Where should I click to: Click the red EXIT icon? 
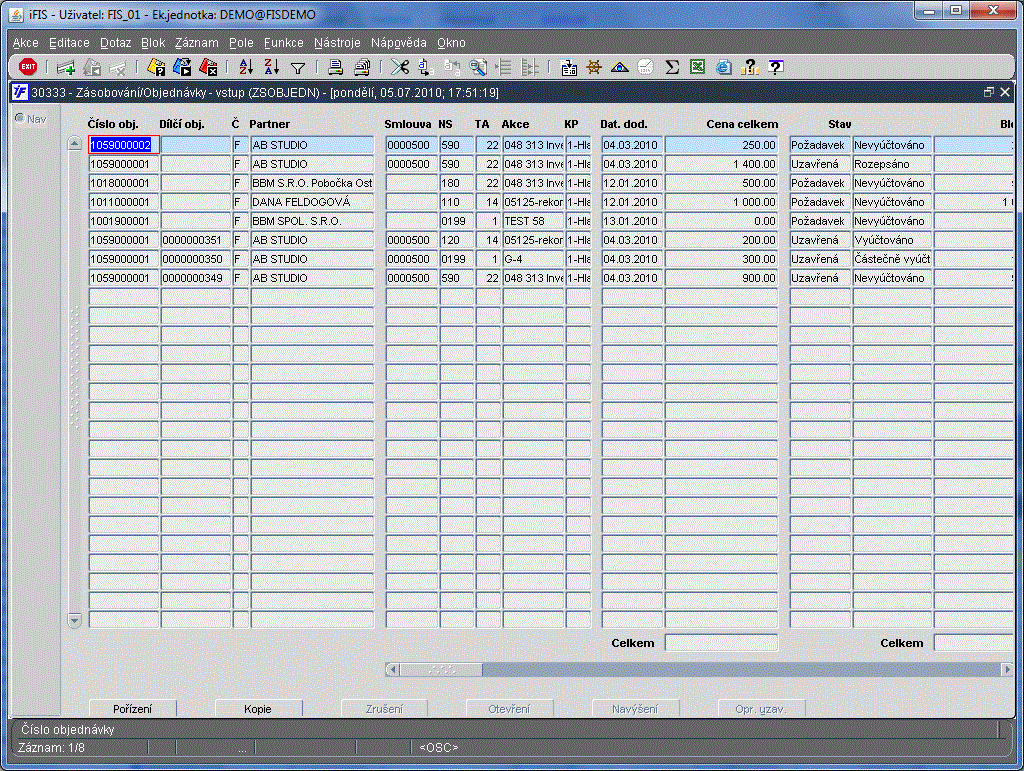click(27, 67)
